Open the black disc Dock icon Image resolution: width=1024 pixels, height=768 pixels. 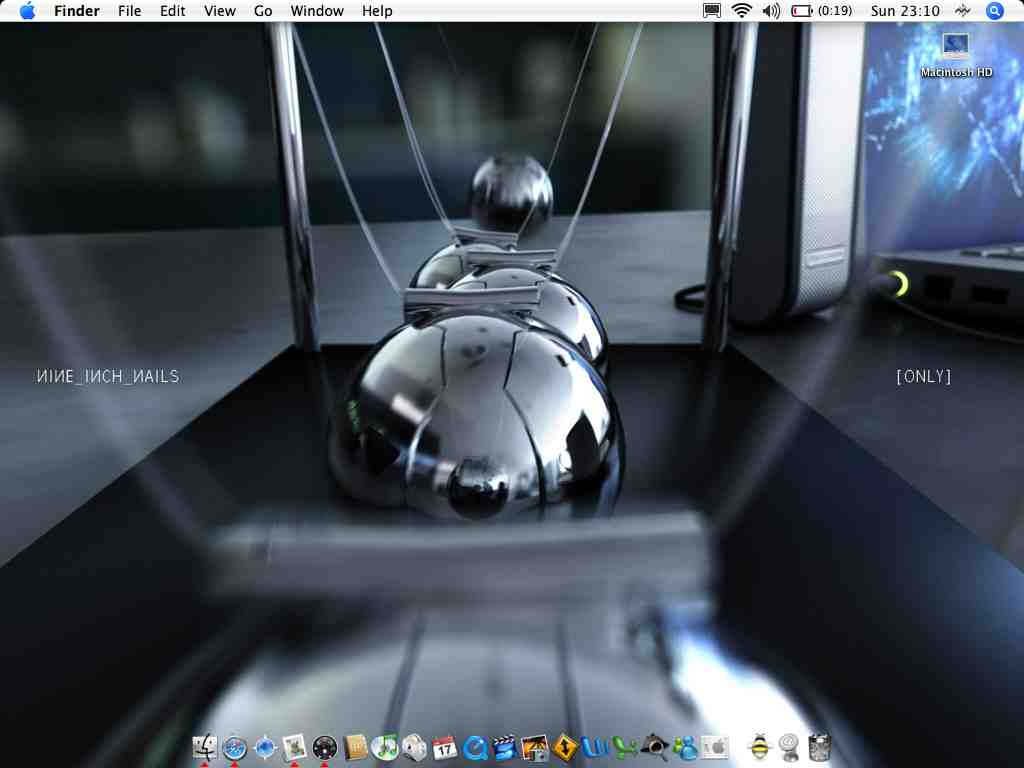coord(325,746)
